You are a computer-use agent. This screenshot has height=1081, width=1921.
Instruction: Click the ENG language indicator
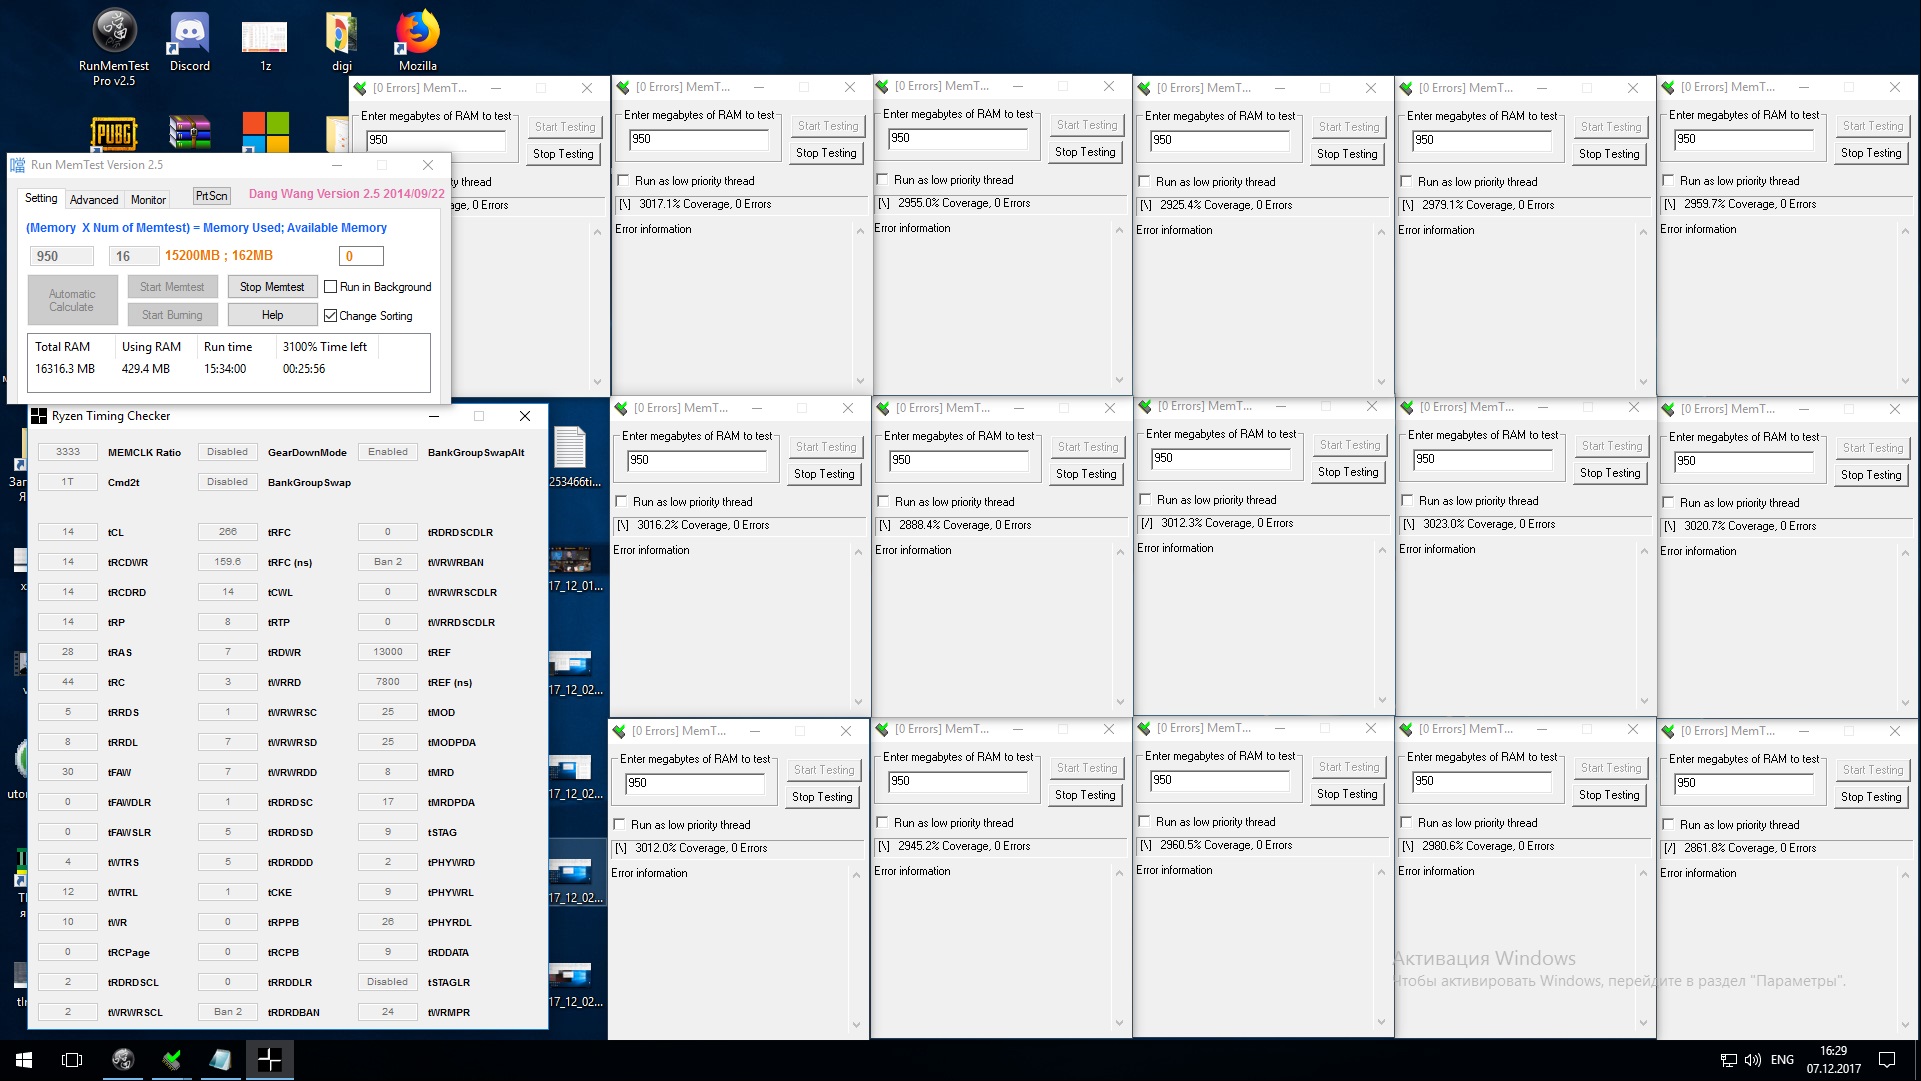1782,1060
